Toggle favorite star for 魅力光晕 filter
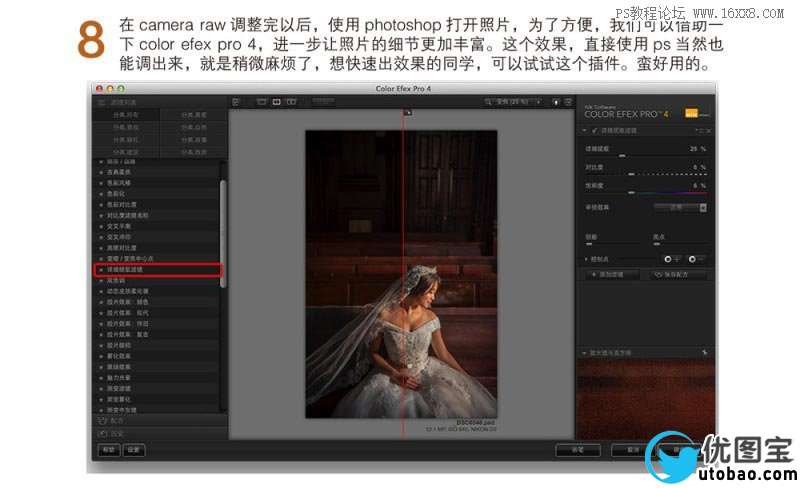800x488 pixels. coord(101,377)
